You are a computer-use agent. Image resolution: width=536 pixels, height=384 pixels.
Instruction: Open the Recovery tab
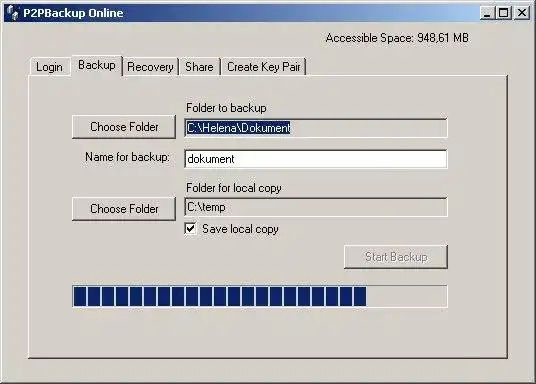pos(150,67)
